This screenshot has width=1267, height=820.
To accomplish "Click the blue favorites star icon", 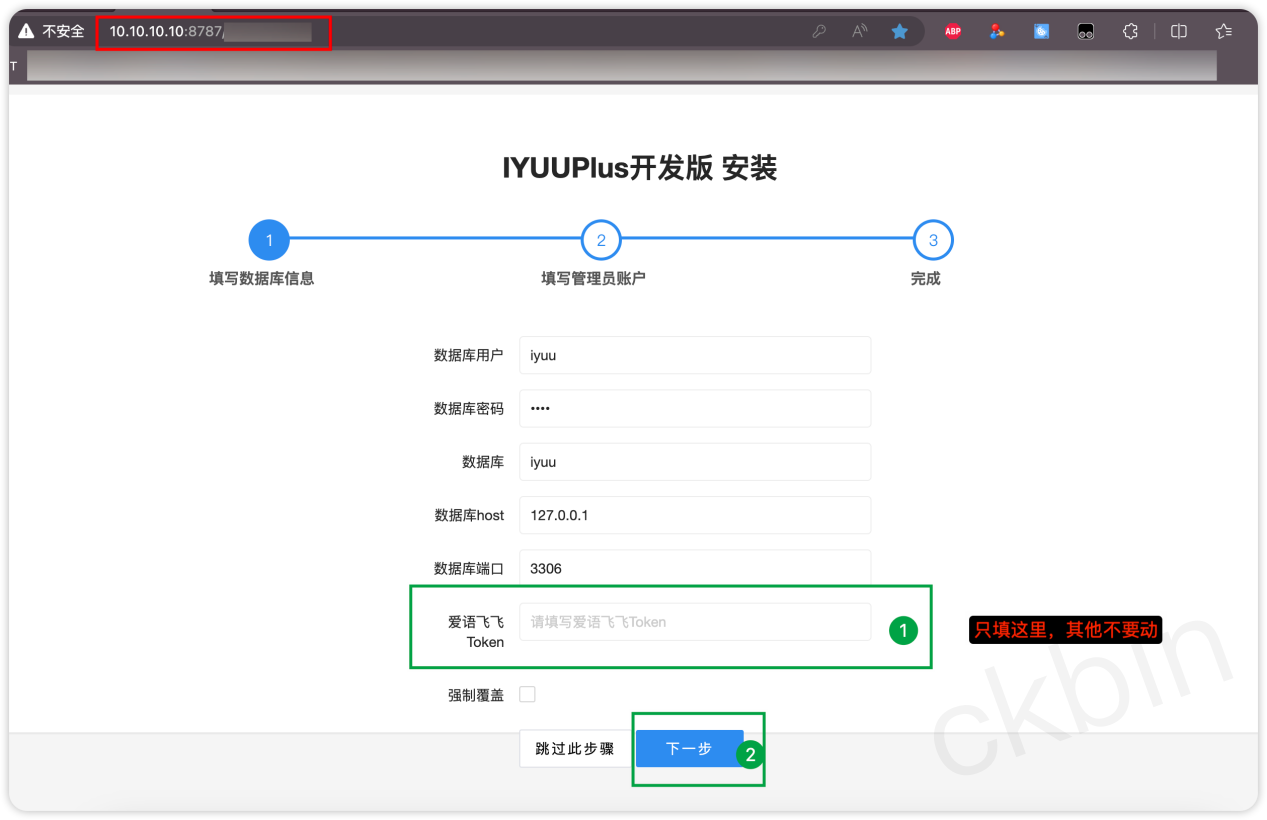I will (x=899, y=32).
